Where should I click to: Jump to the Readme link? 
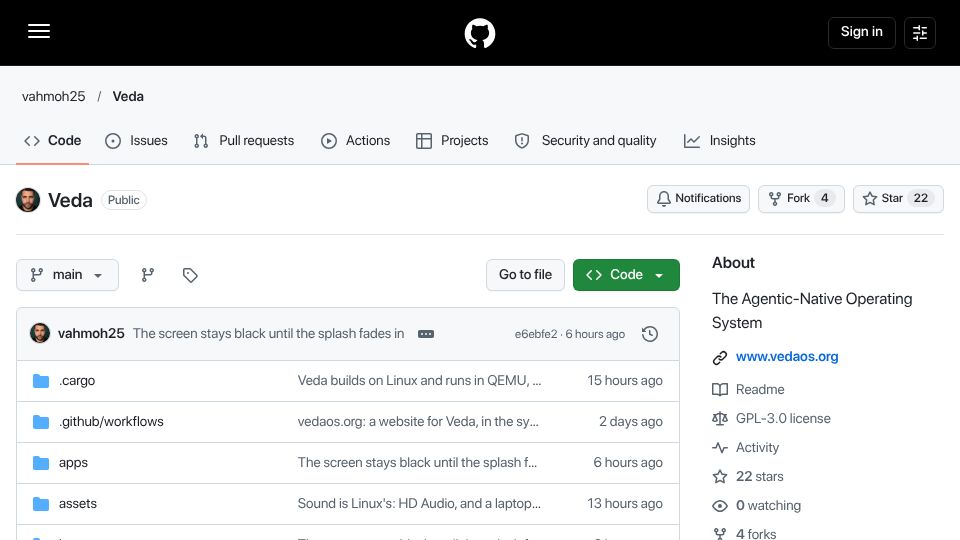tap(760, 389)
